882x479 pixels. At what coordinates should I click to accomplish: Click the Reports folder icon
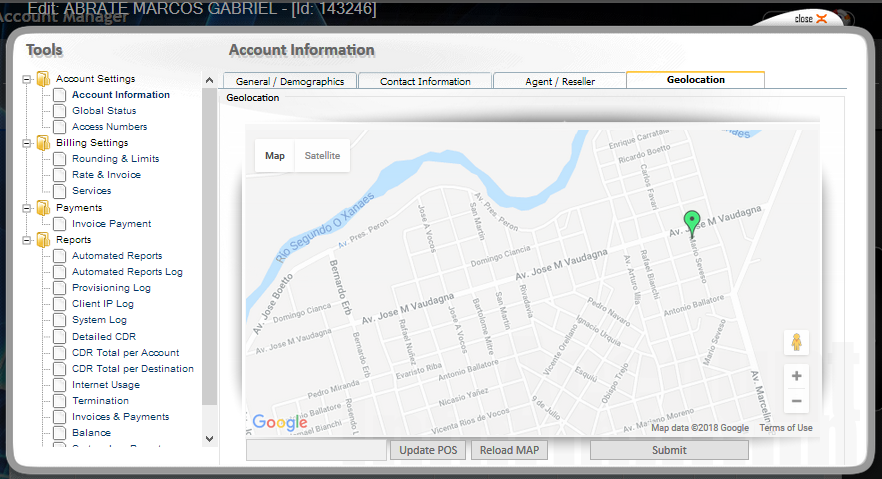point(43,240)
